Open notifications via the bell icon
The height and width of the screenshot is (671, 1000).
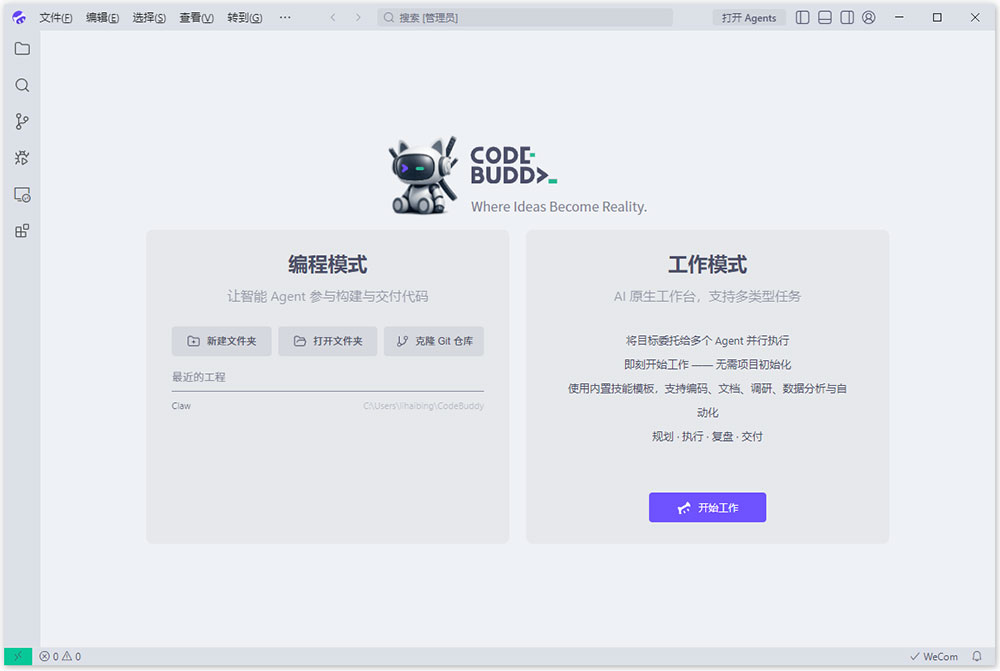click(979, 656)
